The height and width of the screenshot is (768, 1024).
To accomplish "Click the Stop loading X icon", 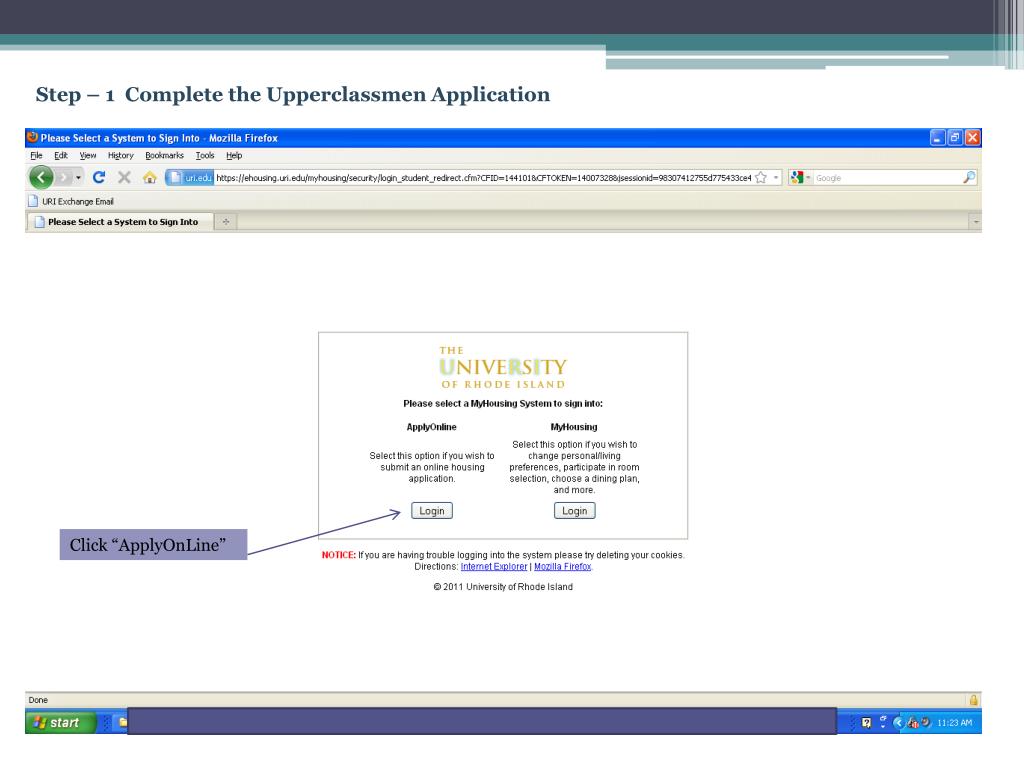I will click(124, 177).
